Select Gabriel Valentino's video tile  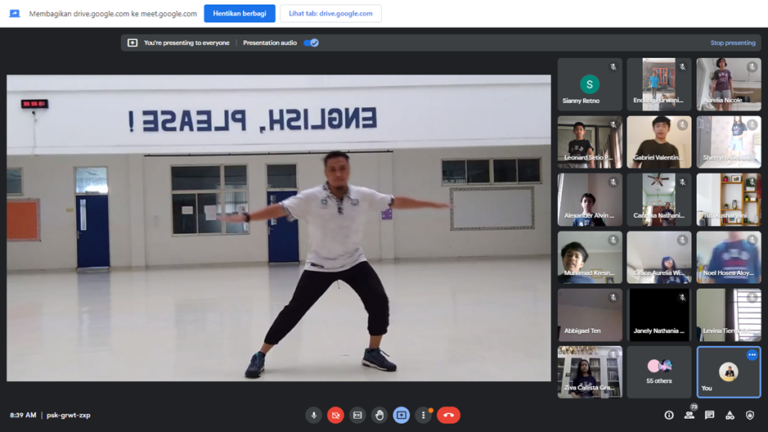659,141
